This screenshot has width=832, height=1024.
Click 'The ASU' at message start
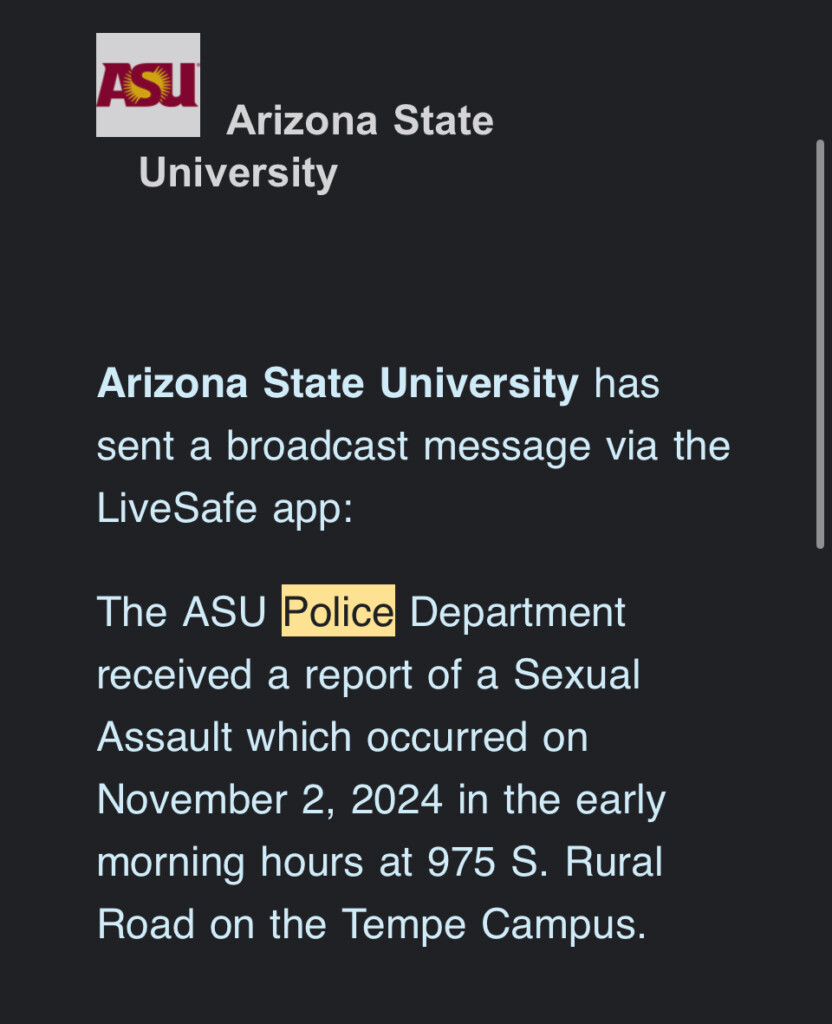(182, 613)
